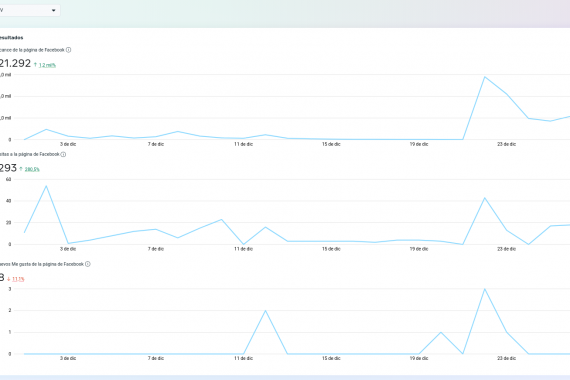Click the green up arrow next to 21.292
This screenshot has height=380, width=570.
pyautogui.click(x=35, y=65)
